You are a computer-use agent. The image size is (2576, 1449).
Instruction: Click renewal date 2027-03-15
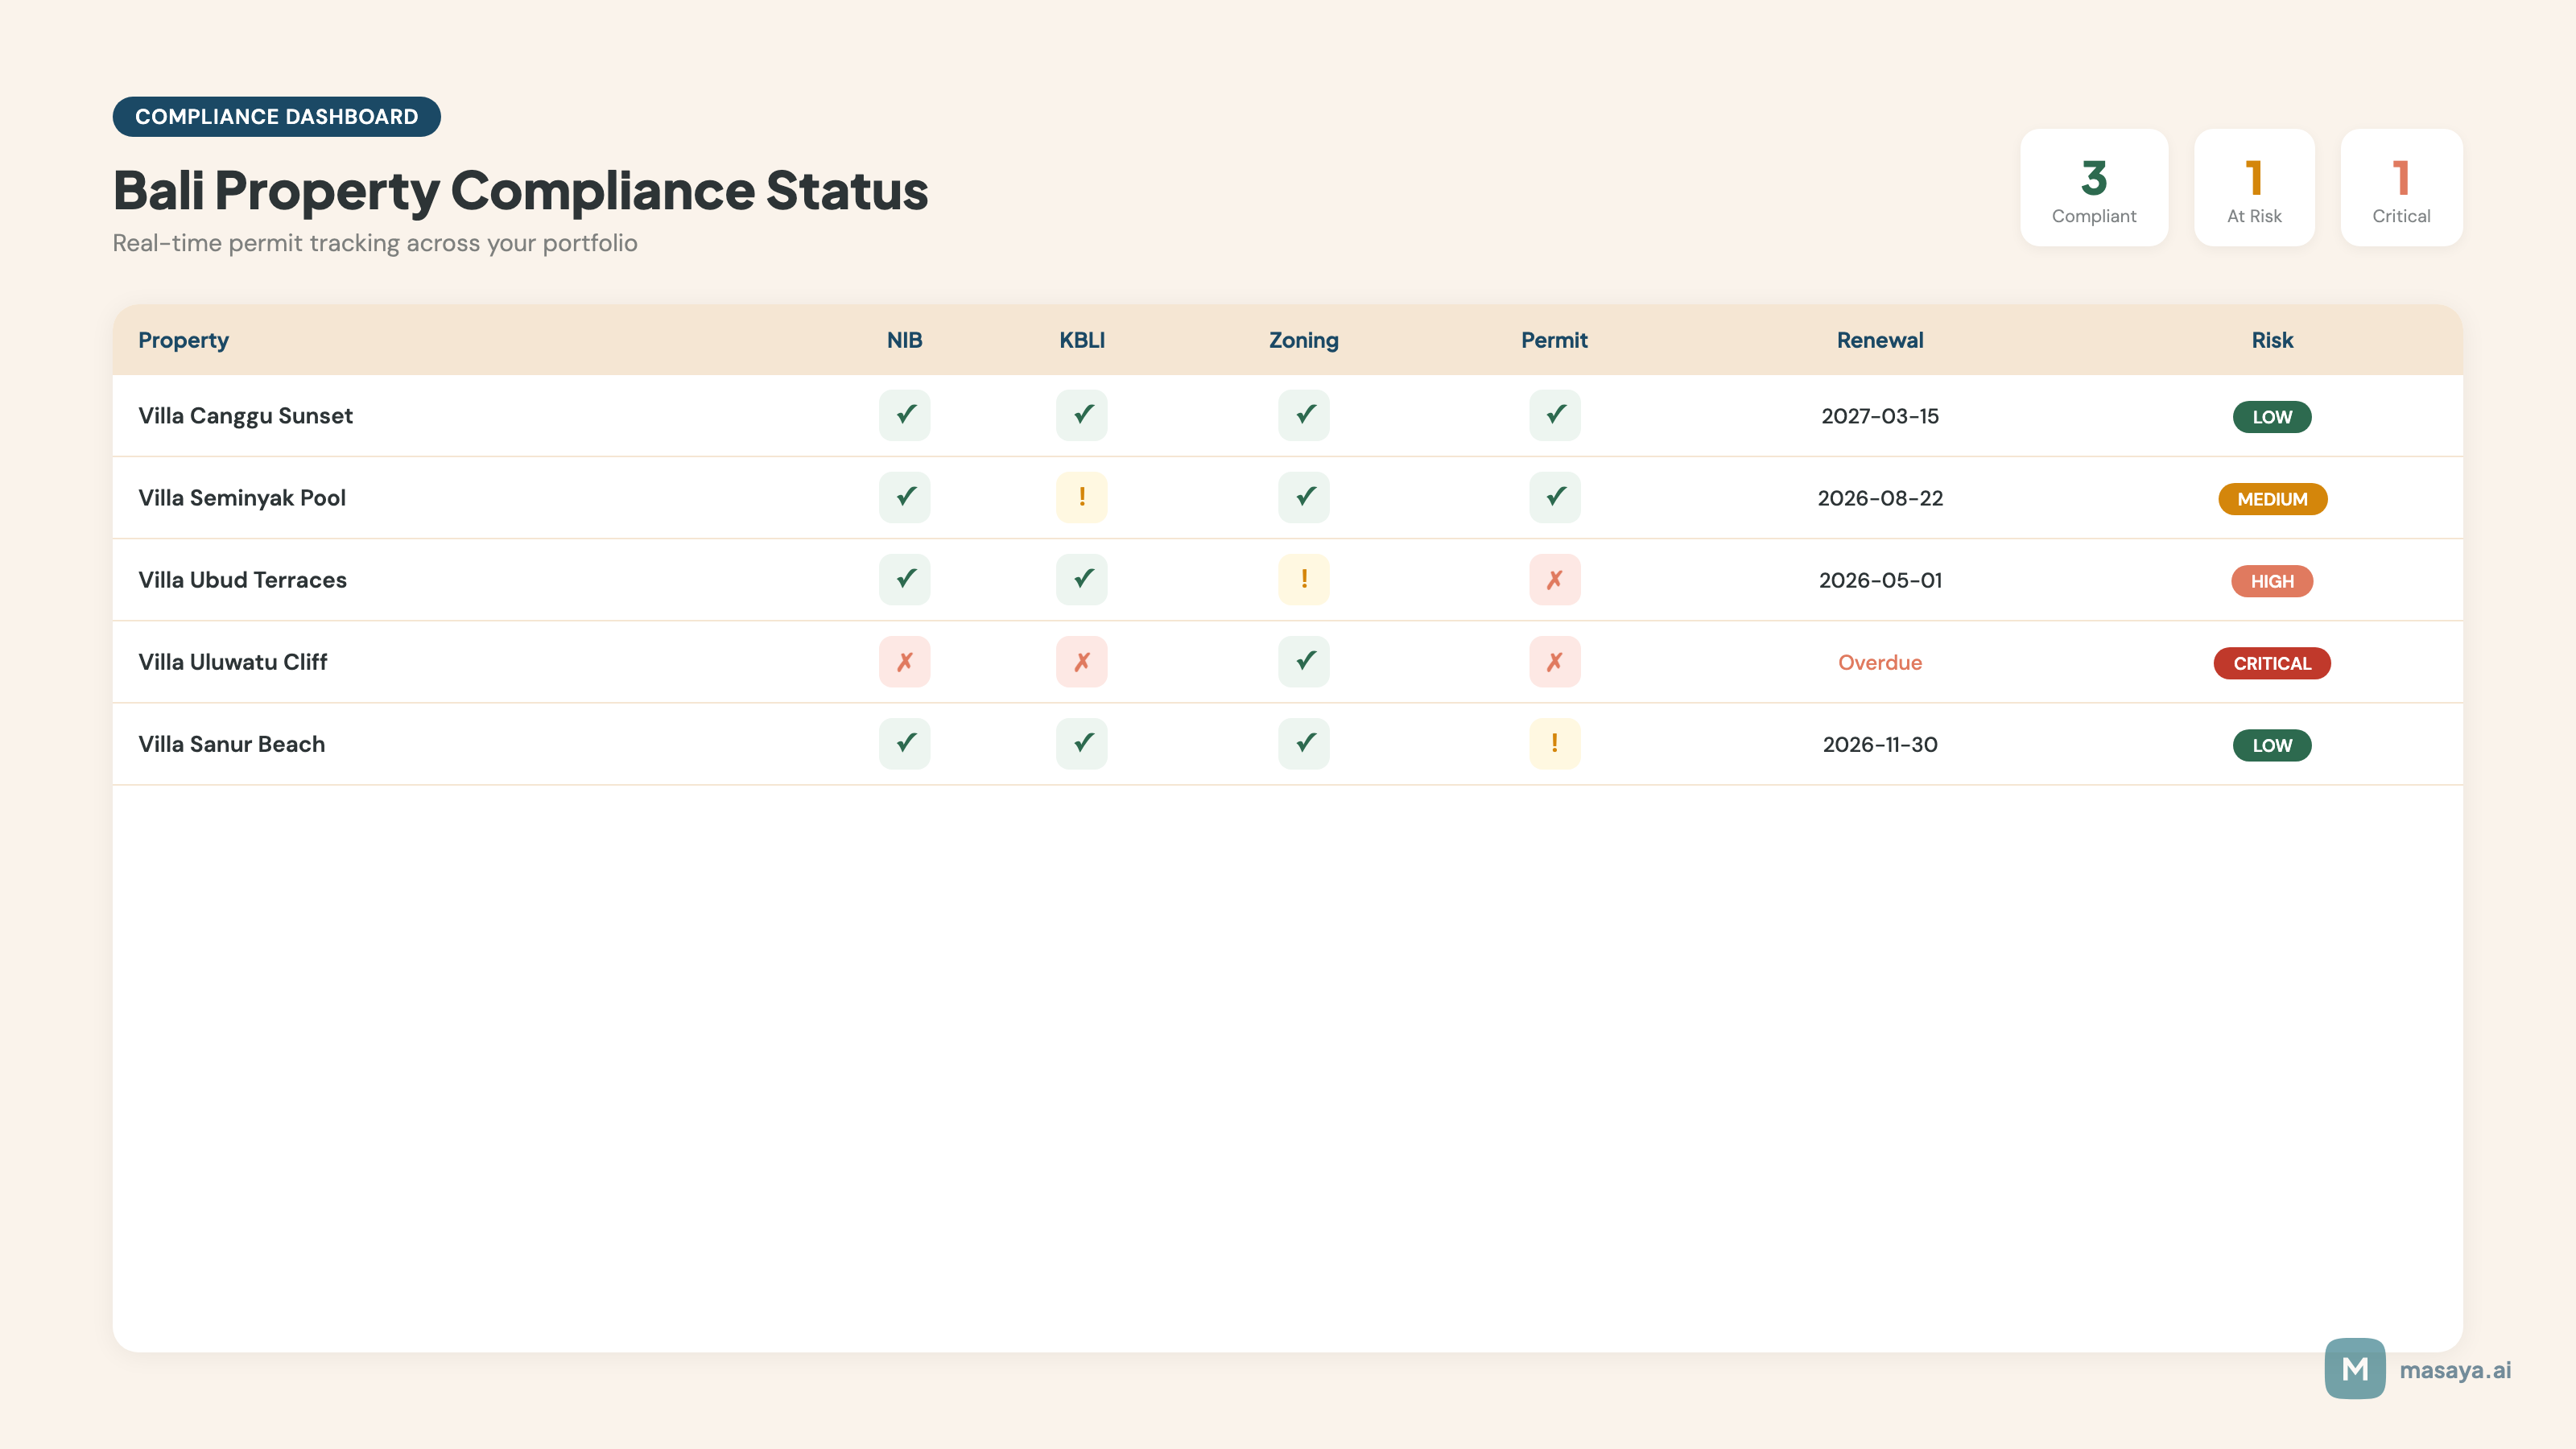pos(1880,416)
